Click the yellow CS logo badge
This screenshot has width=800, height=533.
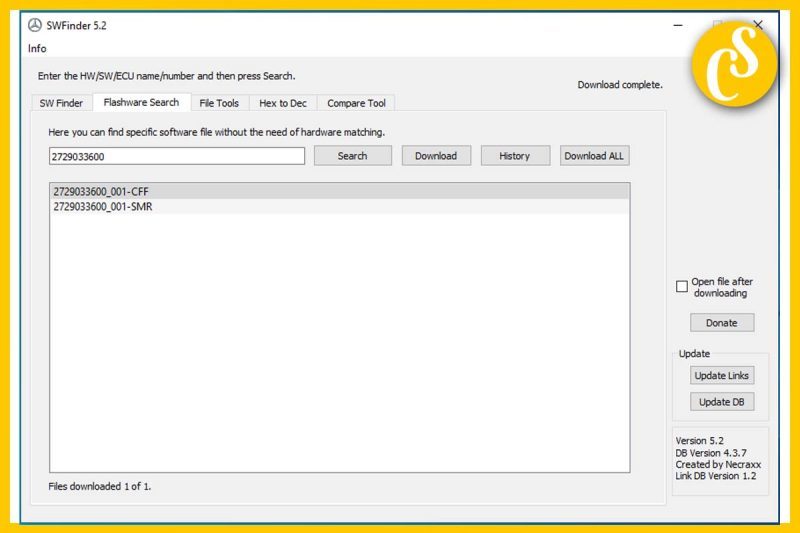click(737, 65)
